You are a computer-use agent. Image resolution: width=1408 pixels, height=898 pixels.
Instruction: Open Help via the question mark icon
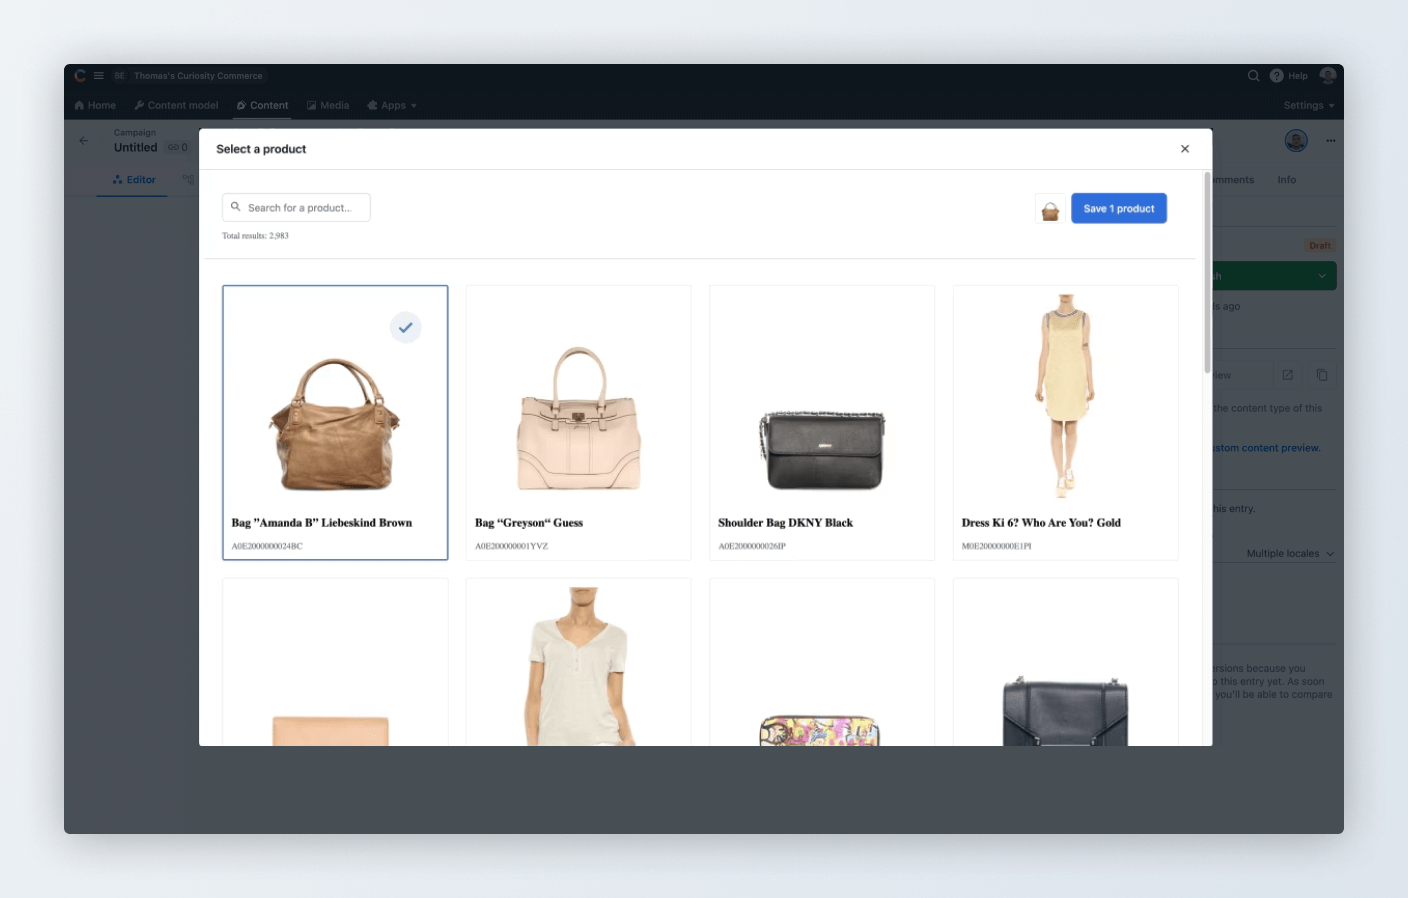(x=1277, y=75)
